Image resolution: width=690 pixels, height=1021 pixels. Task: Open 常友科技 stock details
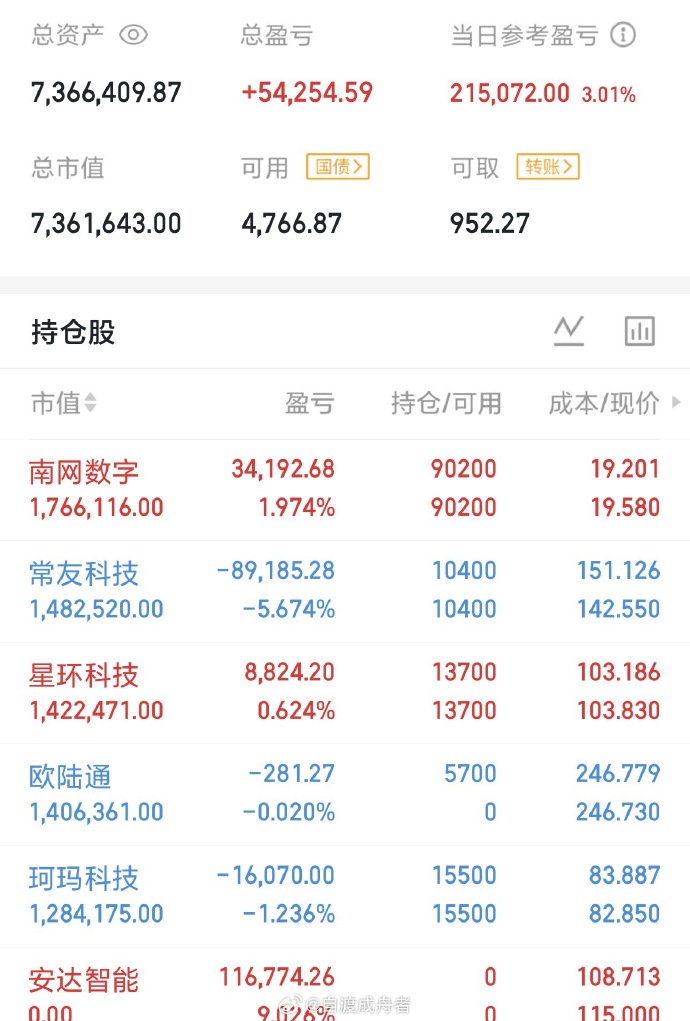83,572
